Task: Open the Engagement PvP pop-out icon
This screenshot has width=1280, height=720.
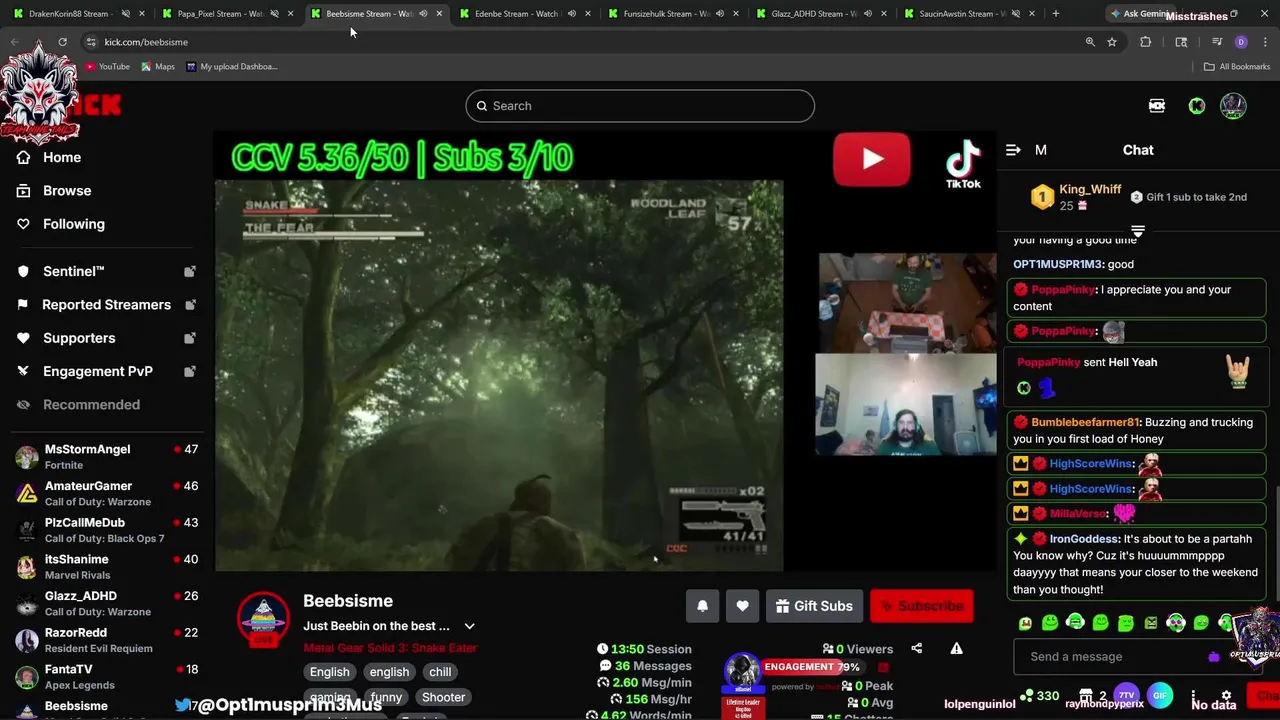Action: pyautogui.click(x=190, y=371)
